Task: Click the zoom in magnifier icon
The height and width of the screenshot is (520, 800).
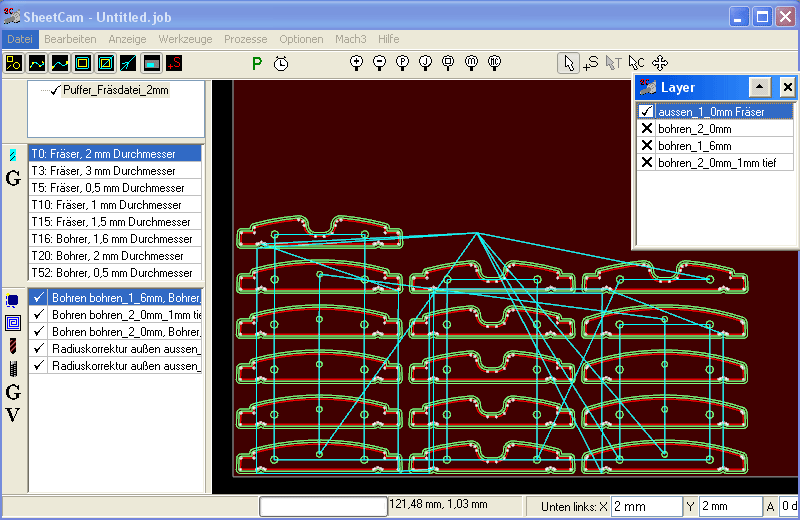Action: (356, 63)
